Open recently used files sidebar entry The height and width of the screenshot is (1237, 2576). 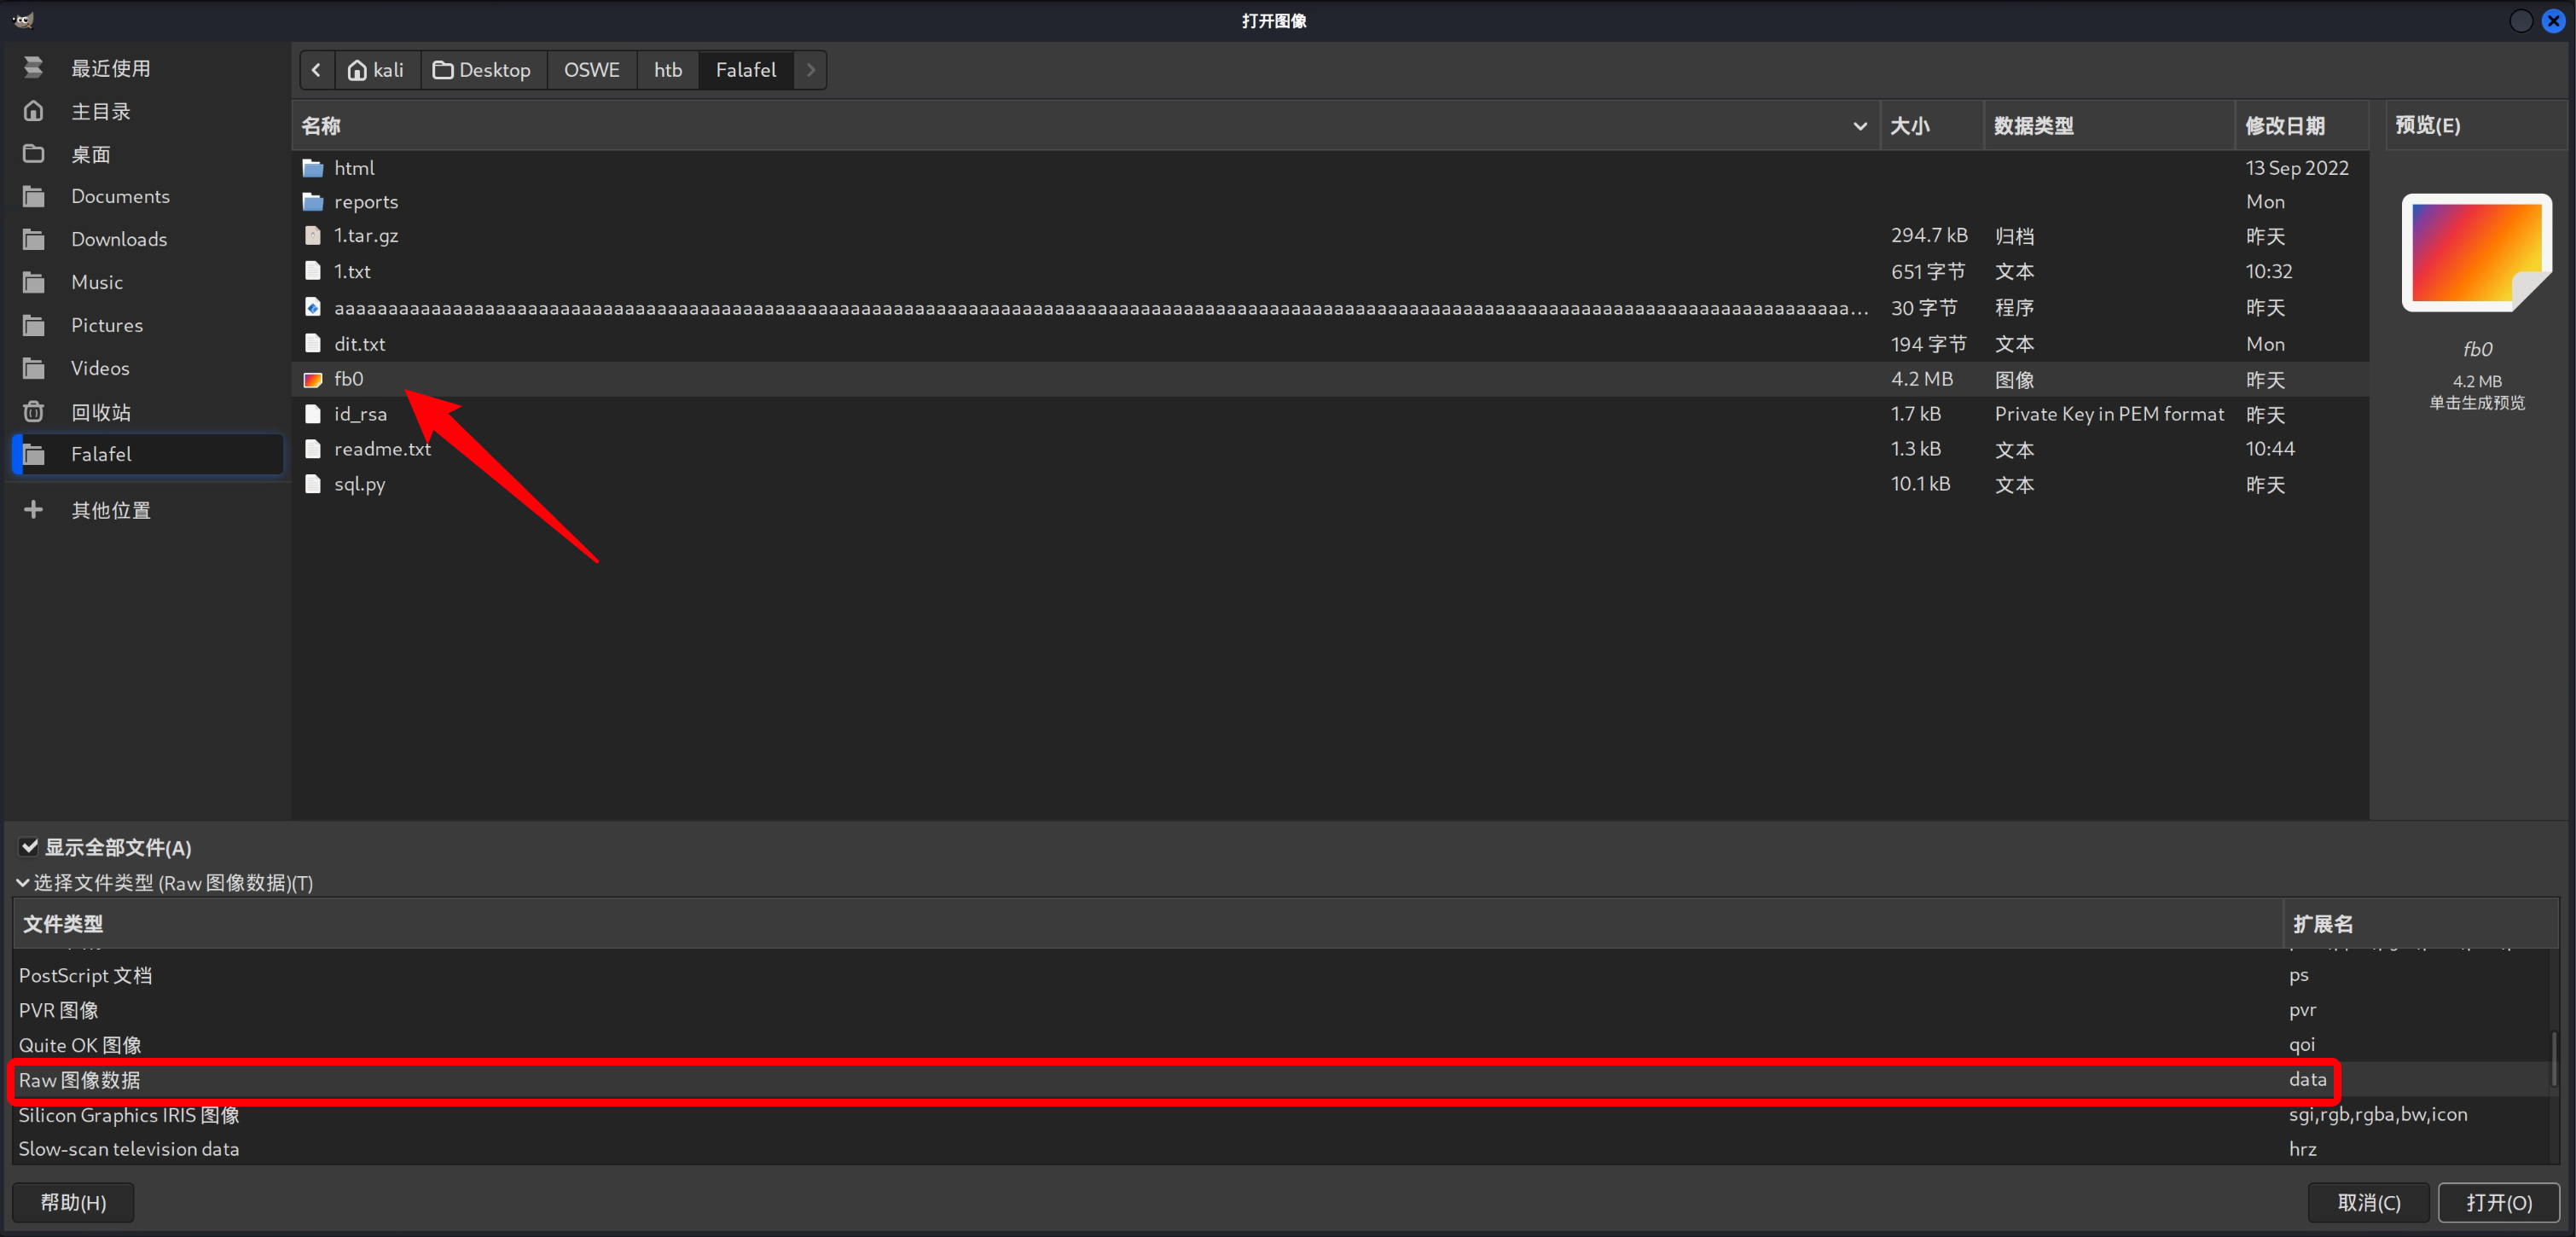click(x=110, y=68)
